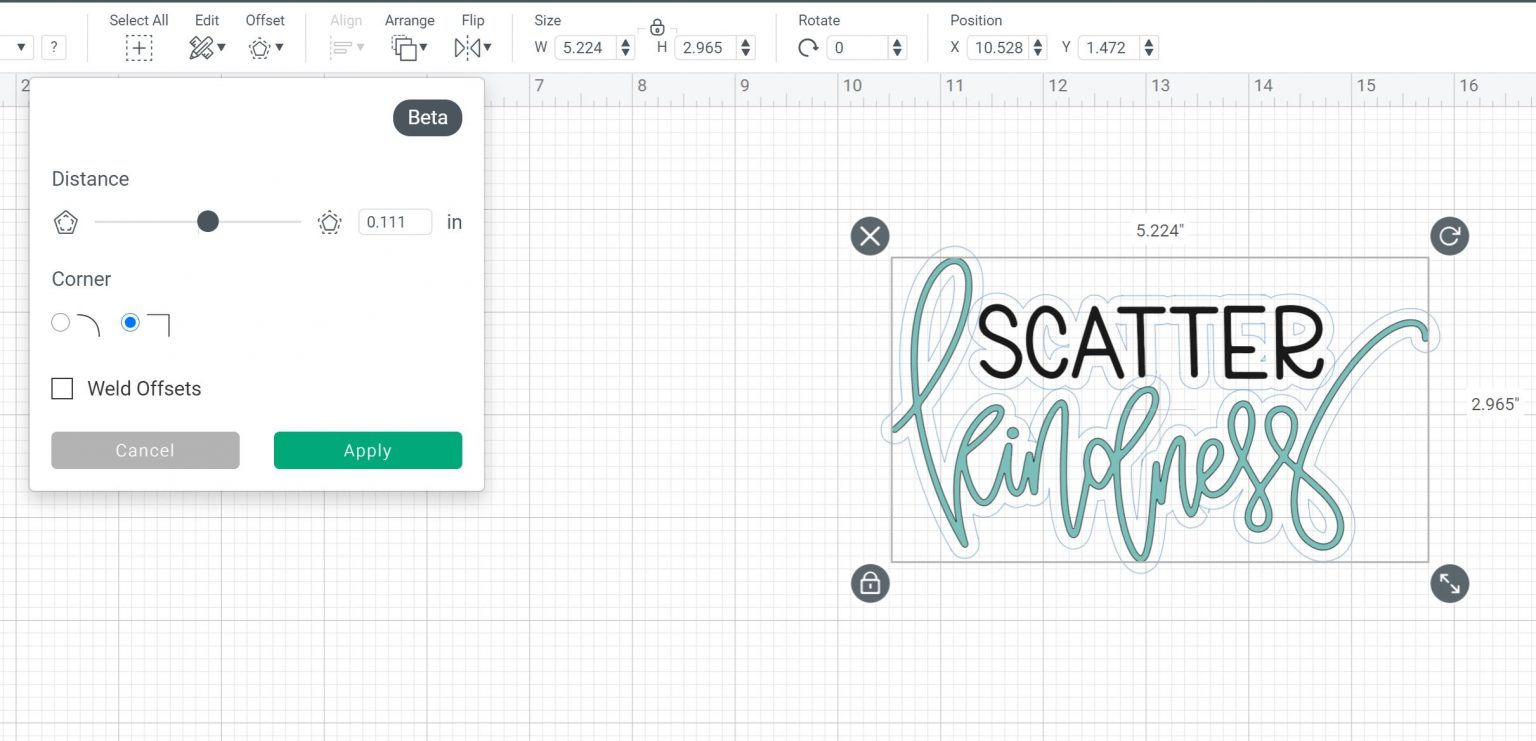The width and height of the screenshot is (1536, 741).
Task: Open the Edit dropdown arrow
Action: tap(222, 47)
